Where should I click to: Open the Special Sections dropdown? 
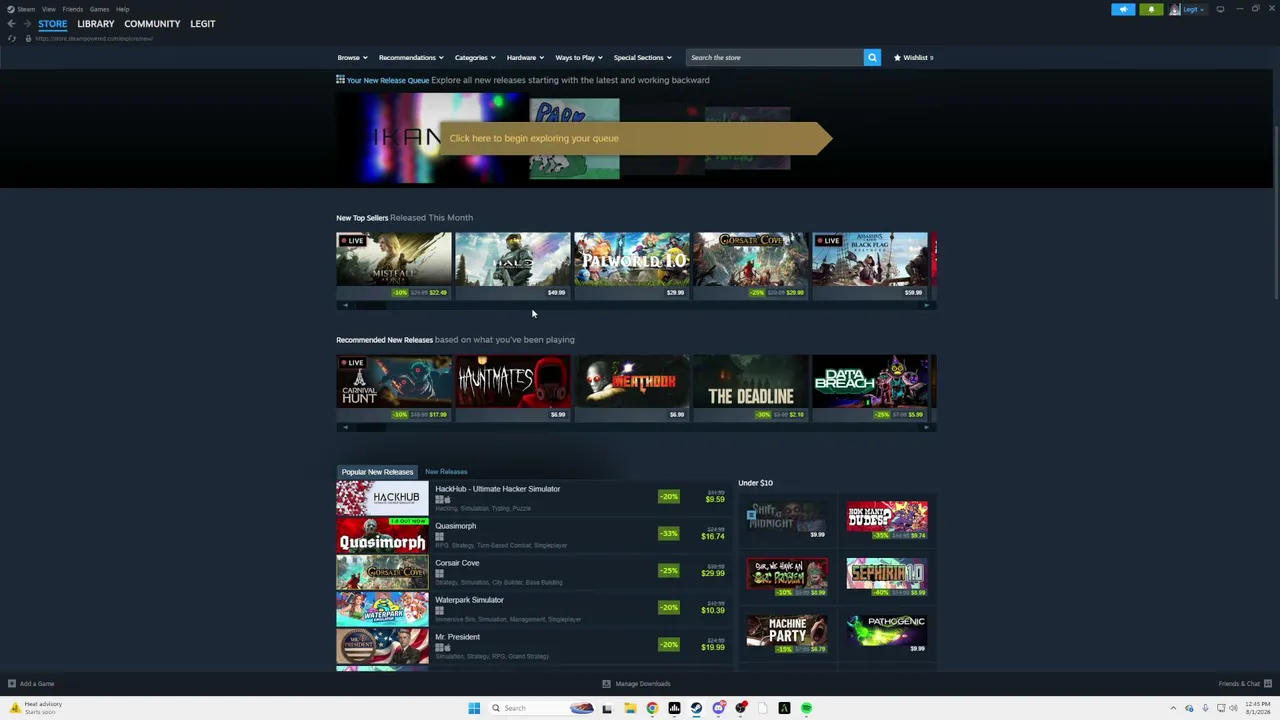pos(642,57)
